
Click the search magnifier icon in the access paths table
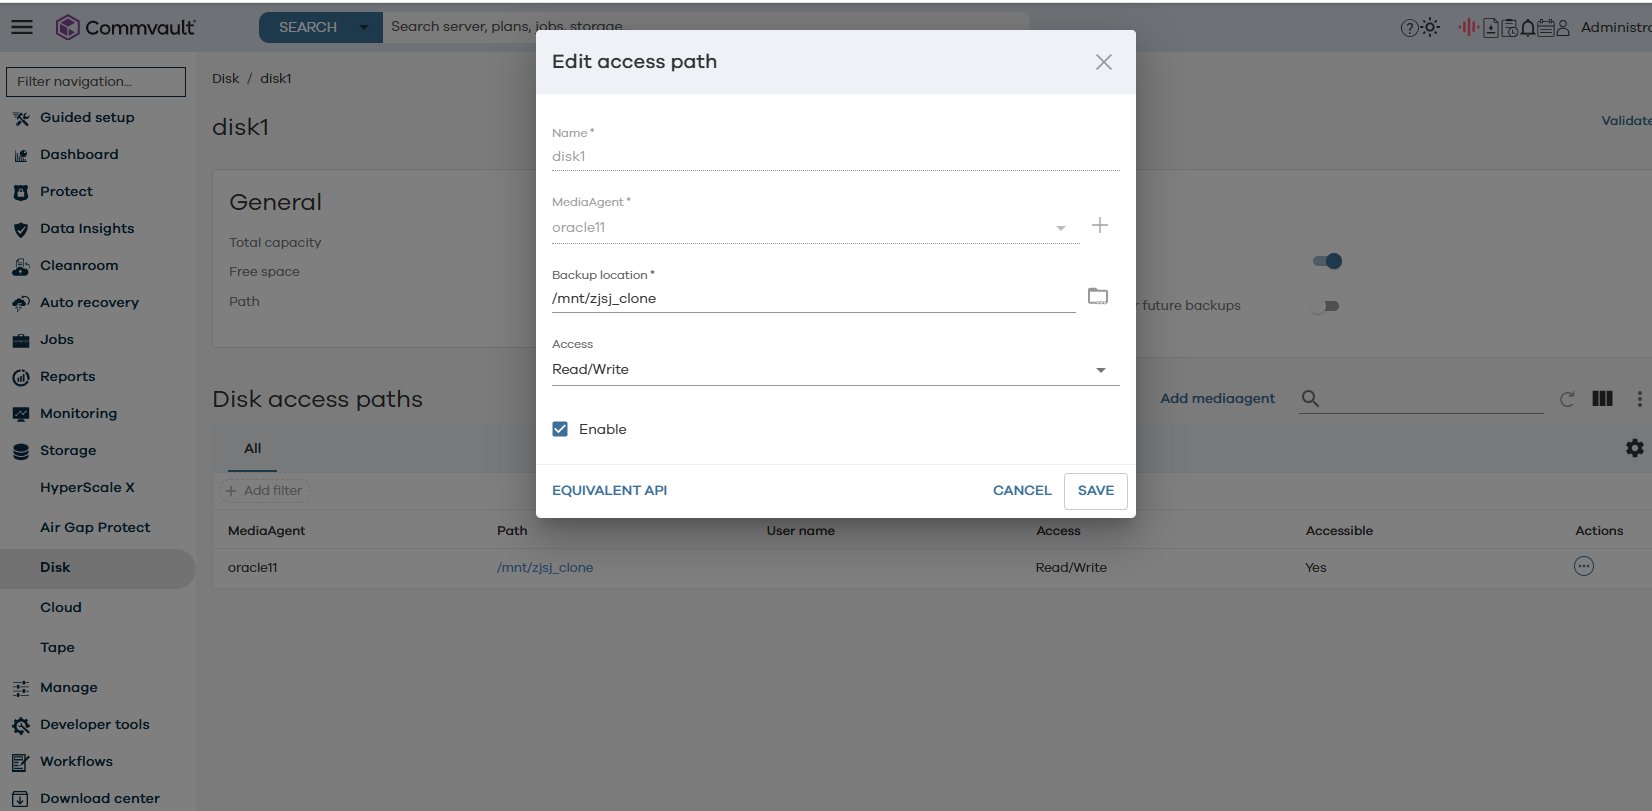pyautogui.click(x=1310, y=399)
